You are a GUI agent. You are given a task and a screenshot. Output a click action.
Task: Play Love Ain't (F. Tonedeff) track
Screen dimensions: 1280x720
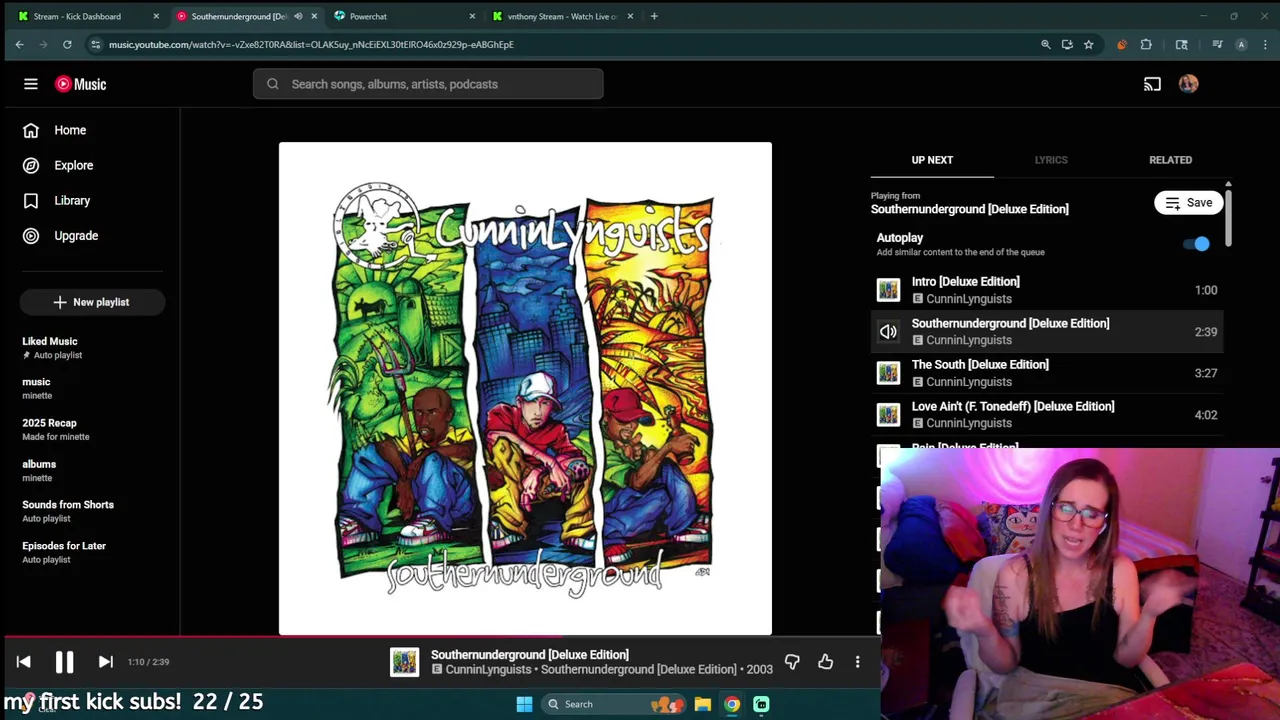(x=1047, y=414)
